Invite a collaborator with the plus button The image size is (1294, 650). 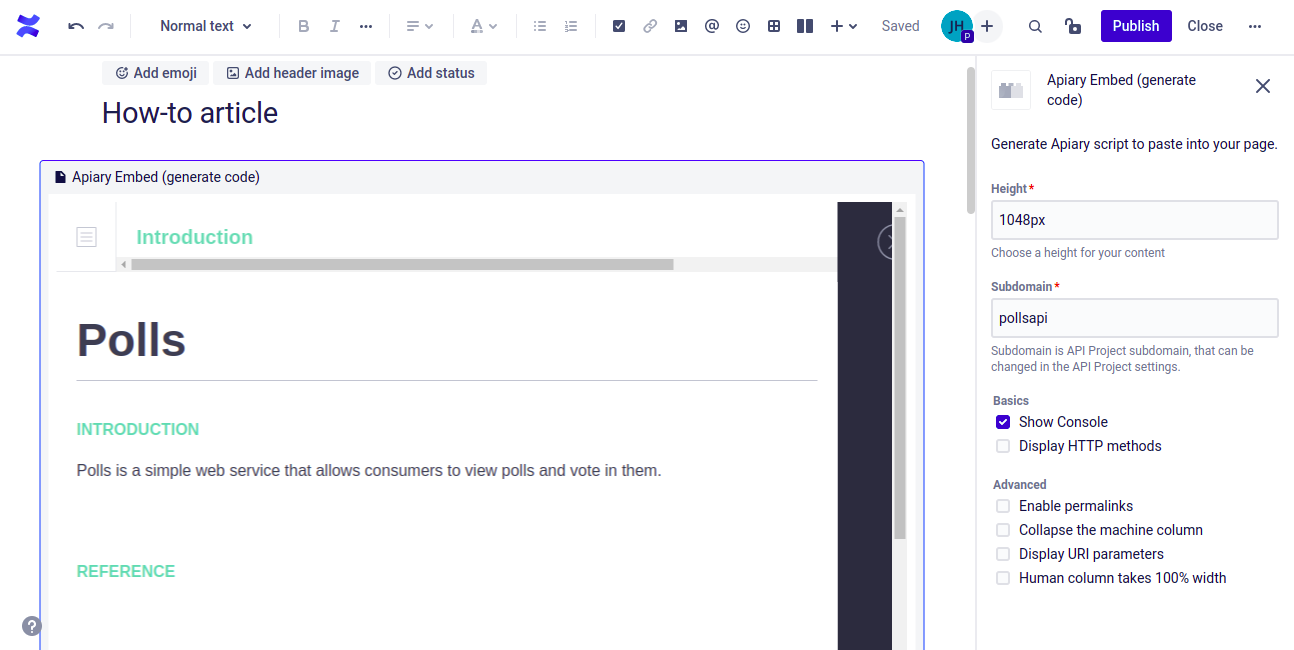(x=987, y=27)
